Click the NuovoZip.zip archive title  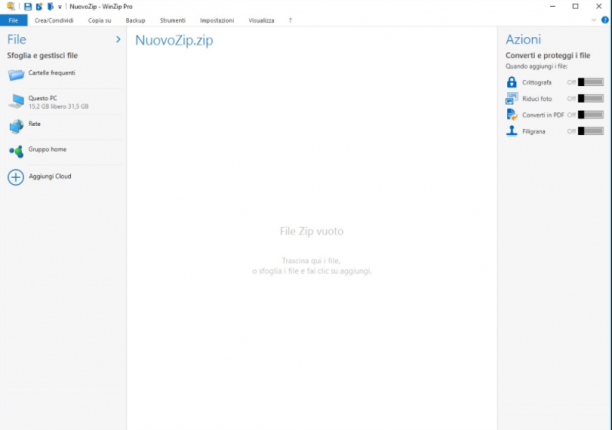[174, 40]
